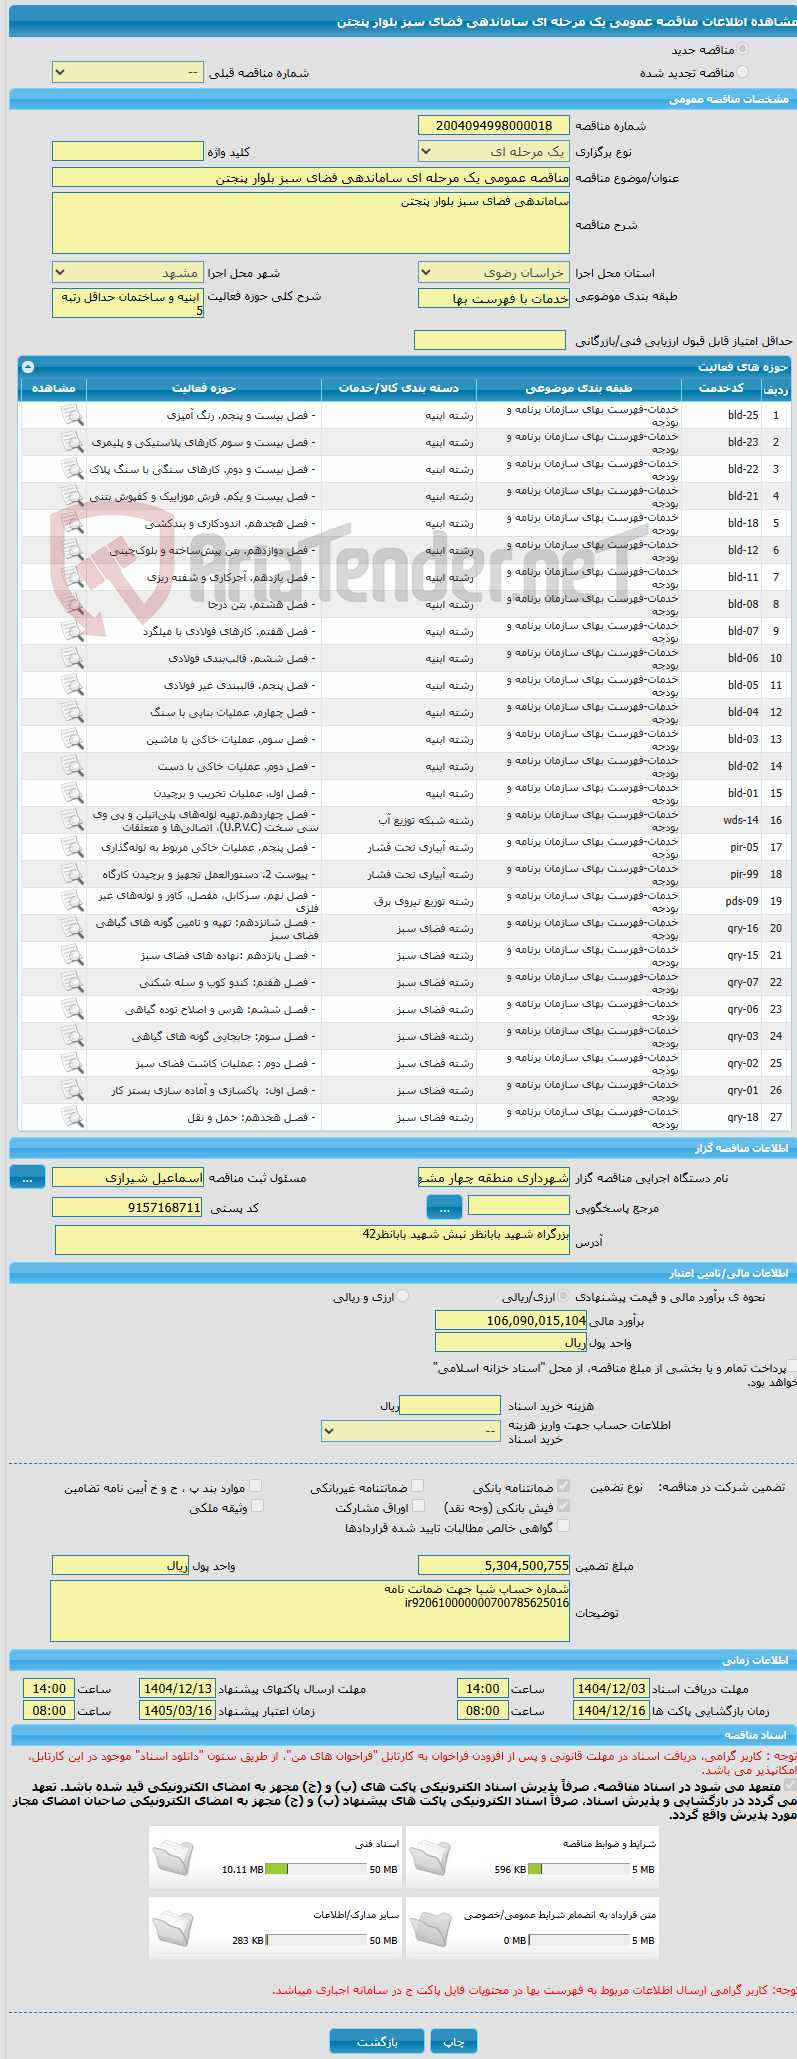Open the شهر محل اجرا dropdown
797x2059 pixels.
(x=127, y=272)
